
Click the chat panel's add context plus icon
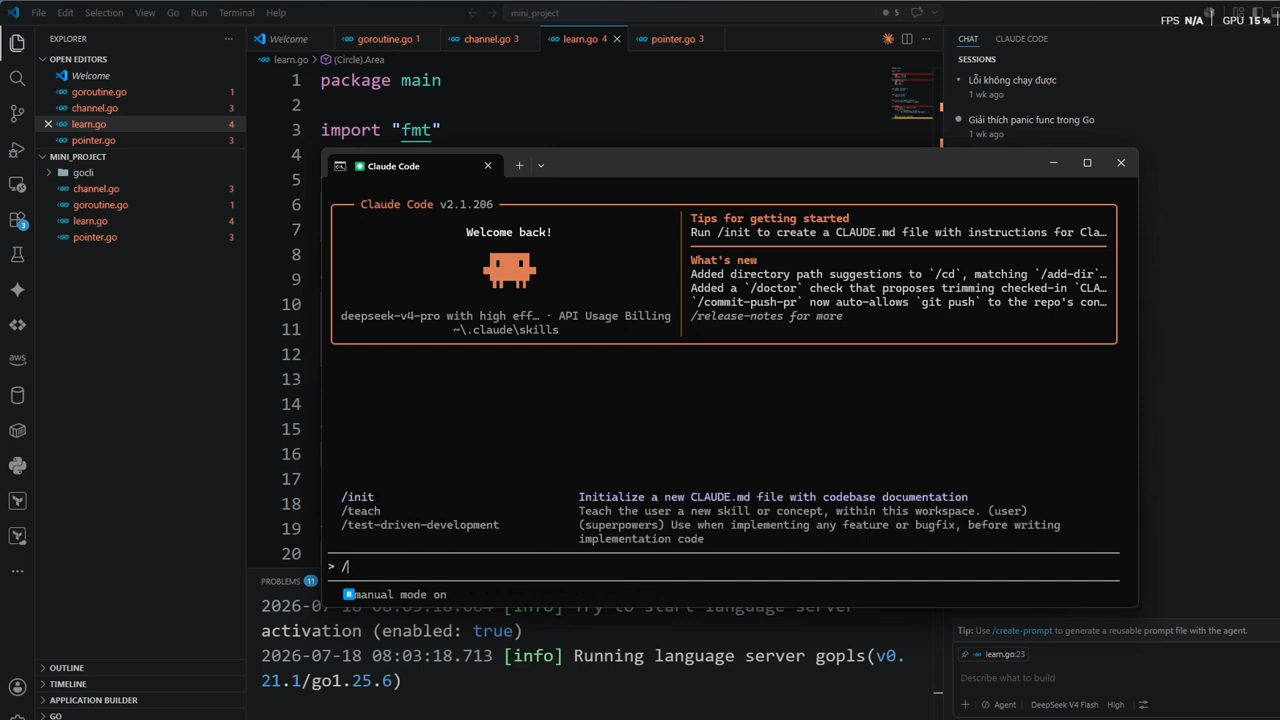966,704
